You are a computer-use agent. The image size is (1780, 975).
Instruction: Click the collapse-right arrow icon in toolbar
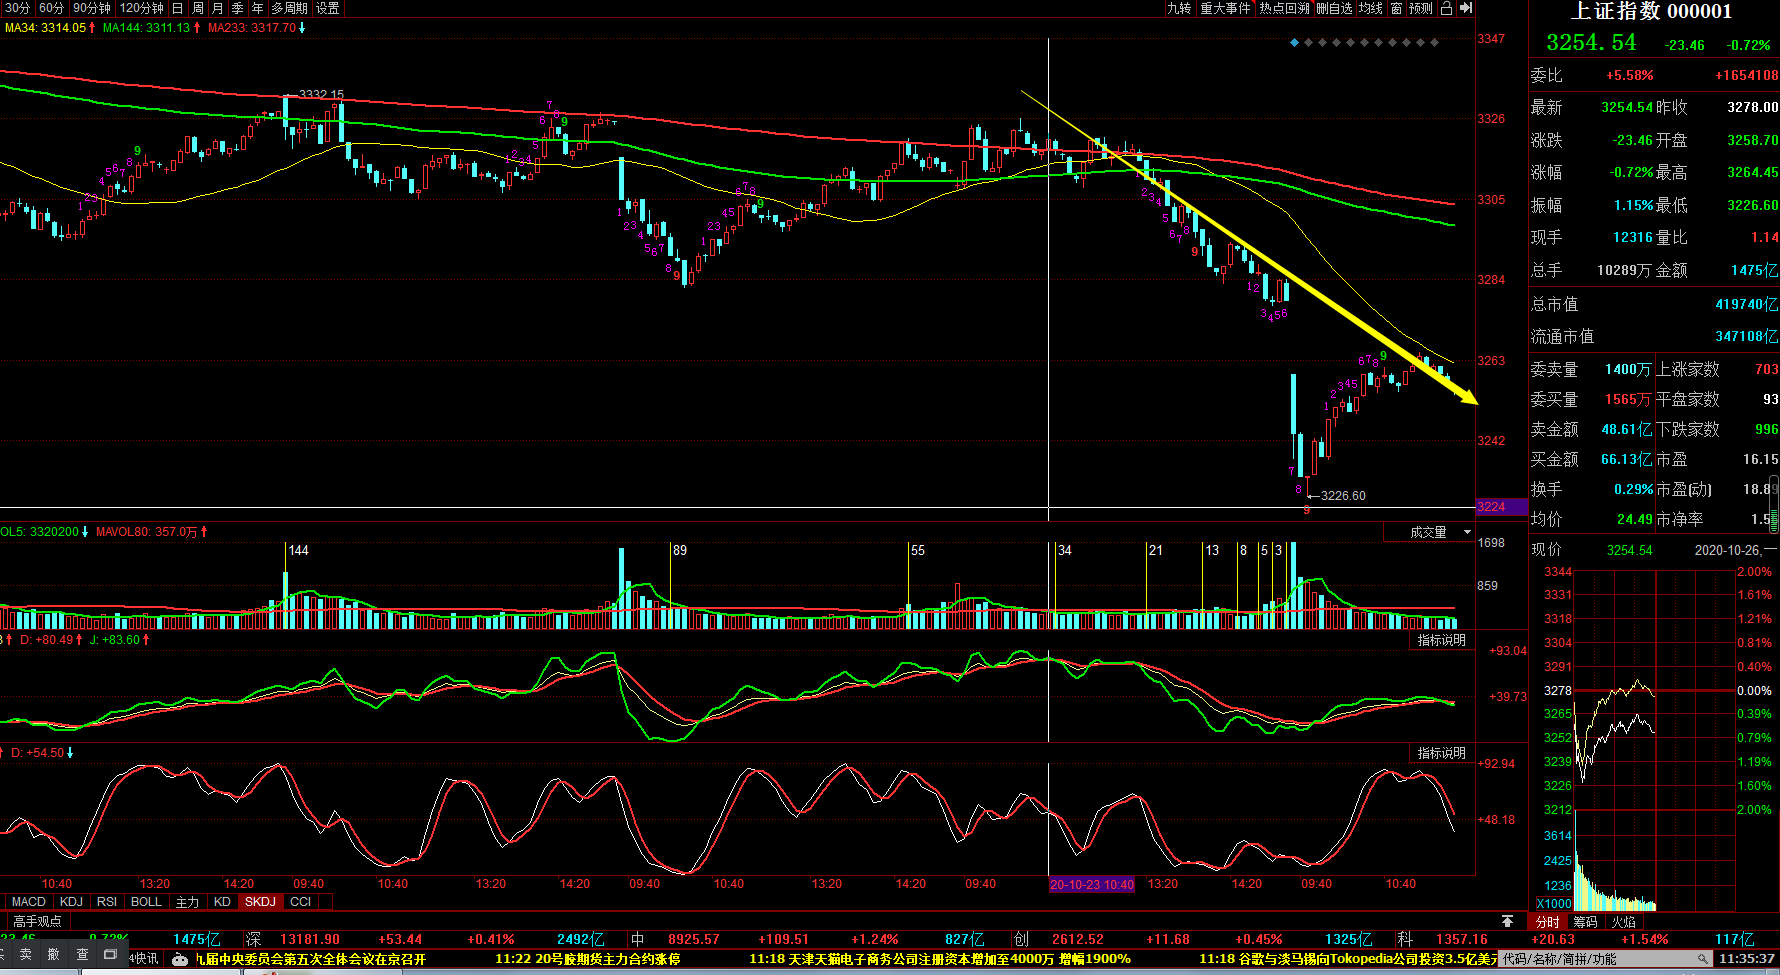1466,8
